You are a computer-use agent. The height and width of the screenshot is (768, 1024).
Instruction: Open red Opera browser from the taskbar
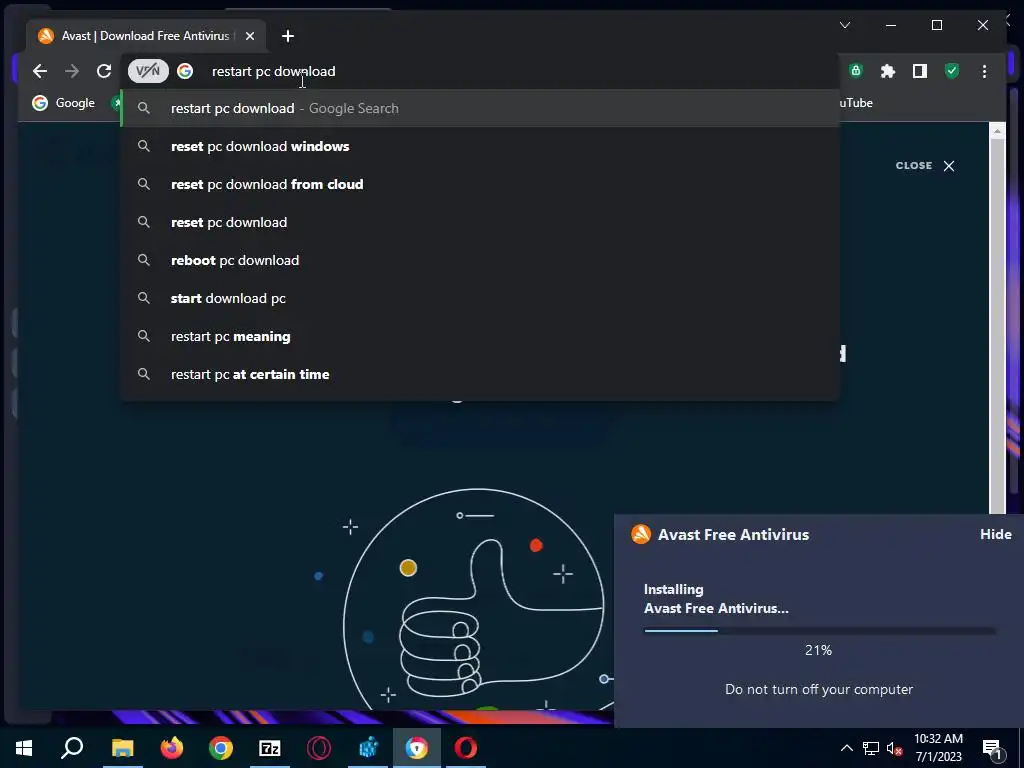[x=466, y=748]
